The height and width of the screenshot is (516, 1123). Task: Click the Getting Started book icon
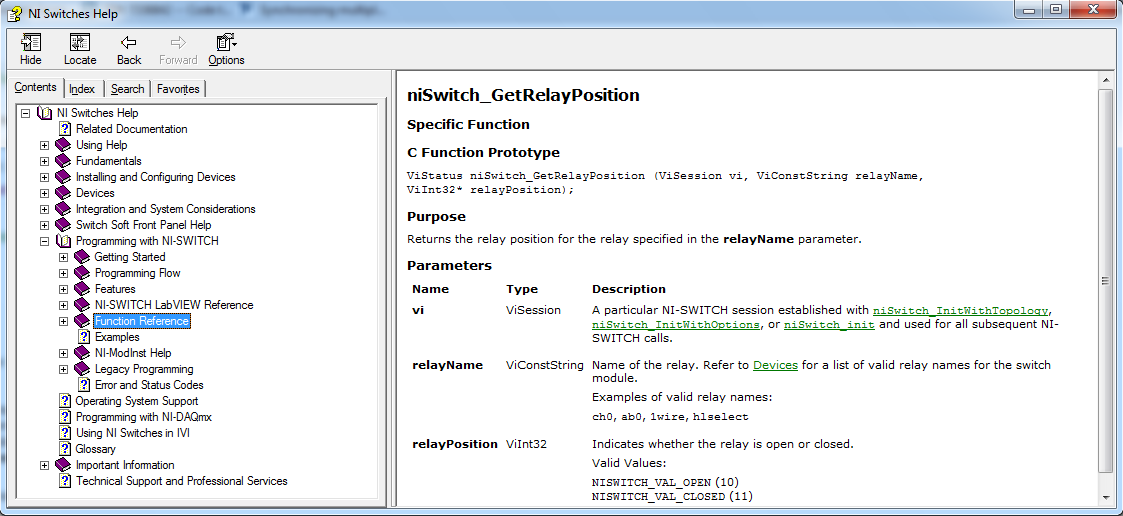[x=82, y=257]
